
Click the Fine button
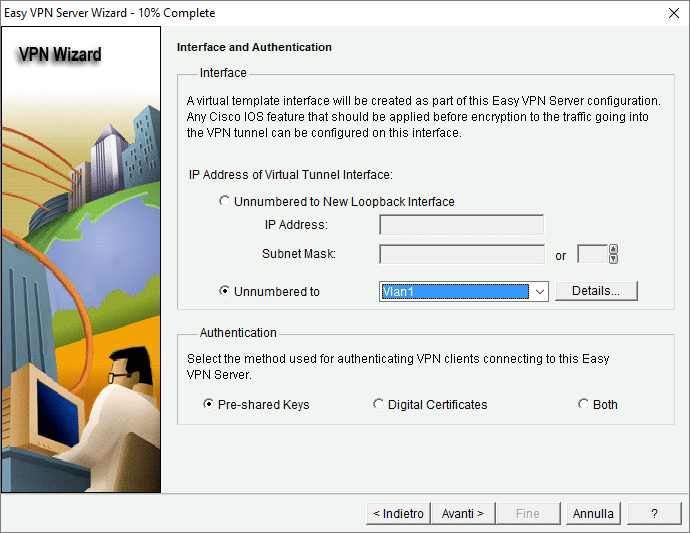[x=528, y=513]
